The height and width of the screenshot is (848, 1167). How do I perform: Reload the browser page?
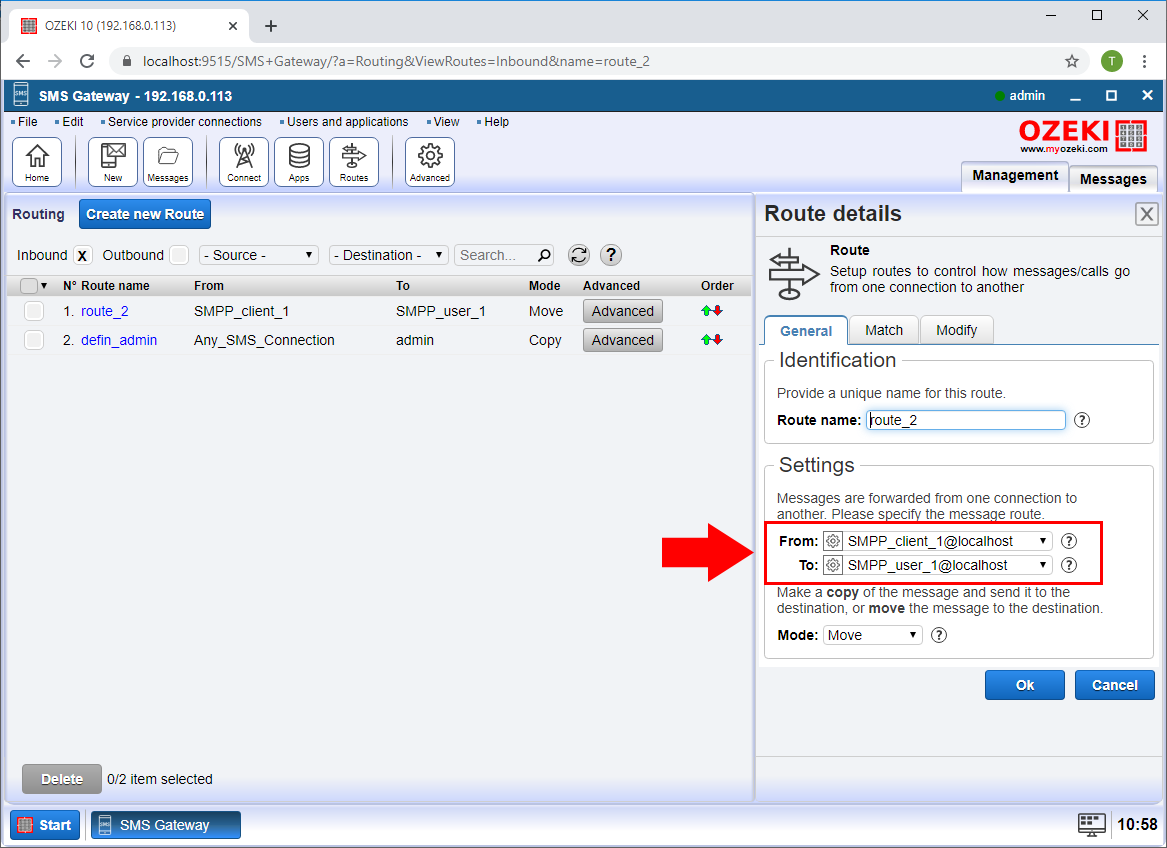[87, 61]
